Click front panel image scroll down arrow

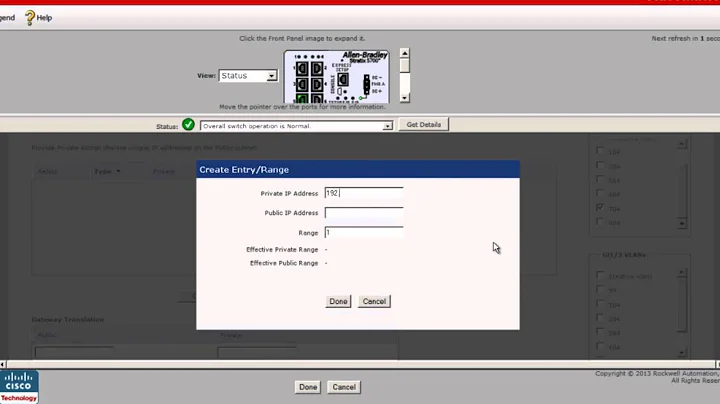(x=405, y=98)
